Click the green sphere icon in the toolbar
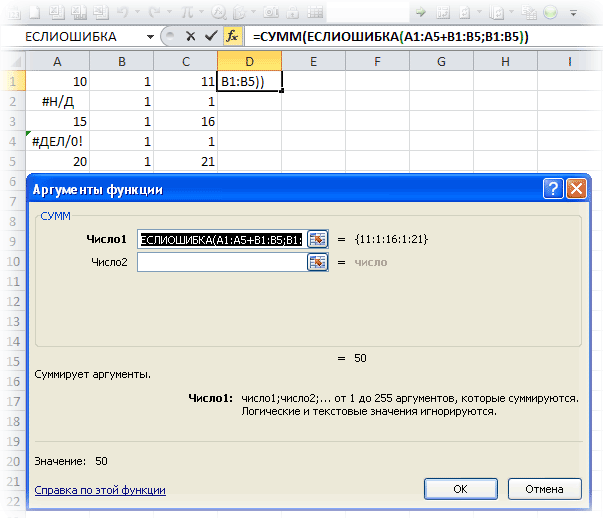Image resolution: width=603 pixels, height=518 pixels. click(550, 12)
